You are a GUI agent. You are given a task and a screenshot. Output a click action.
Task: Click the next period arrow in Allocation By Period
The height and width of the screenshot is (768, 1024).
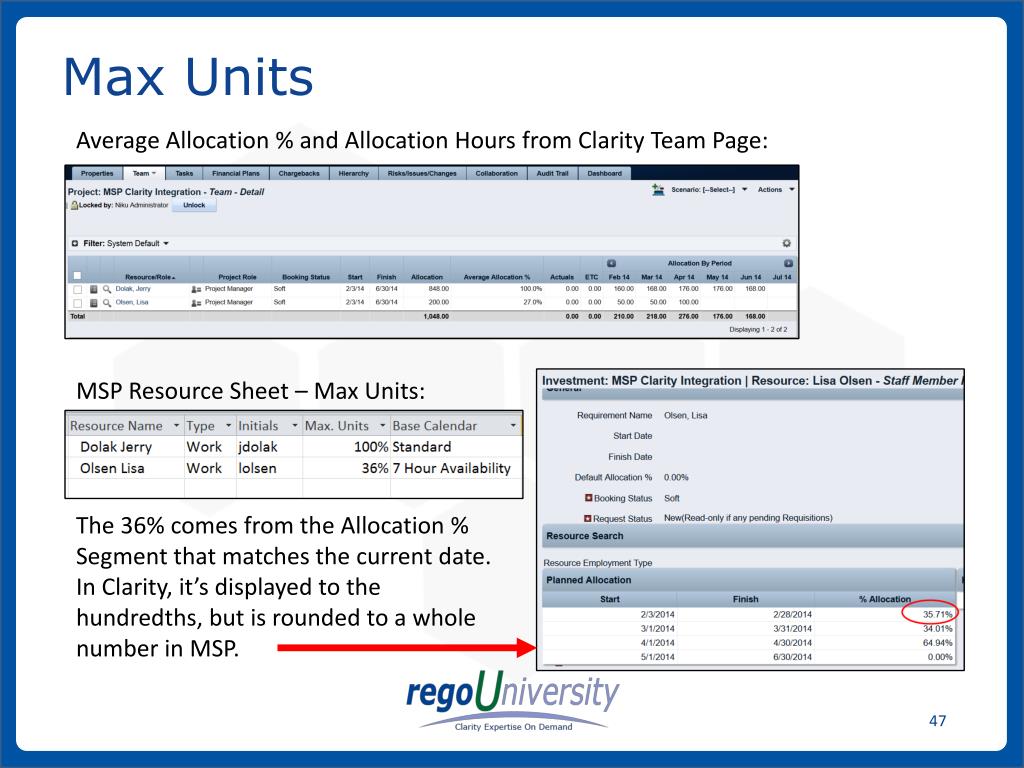(788, 263)
